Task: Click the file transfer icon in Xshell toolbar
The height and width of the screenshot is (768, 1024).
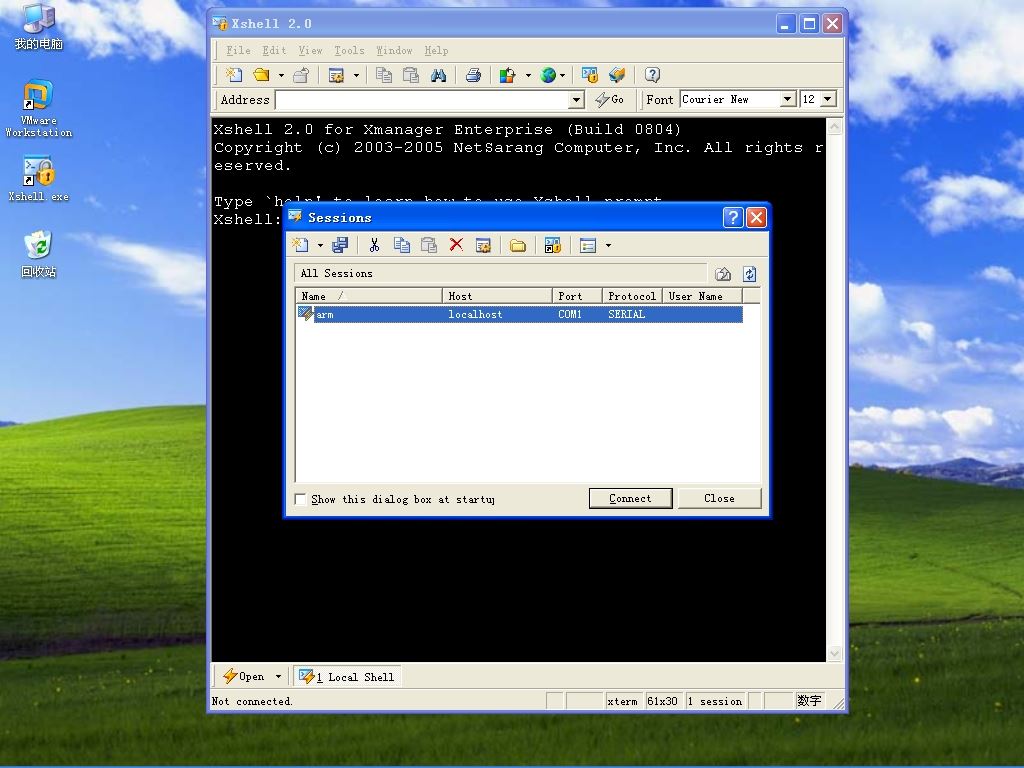Action: [617, 75]
